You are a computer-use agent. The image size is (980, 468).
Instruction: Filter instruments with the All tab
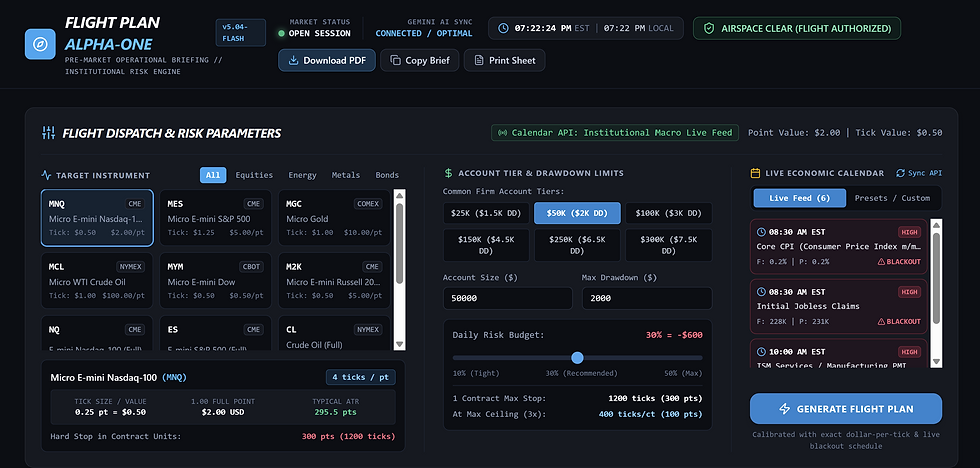point(213,175)
